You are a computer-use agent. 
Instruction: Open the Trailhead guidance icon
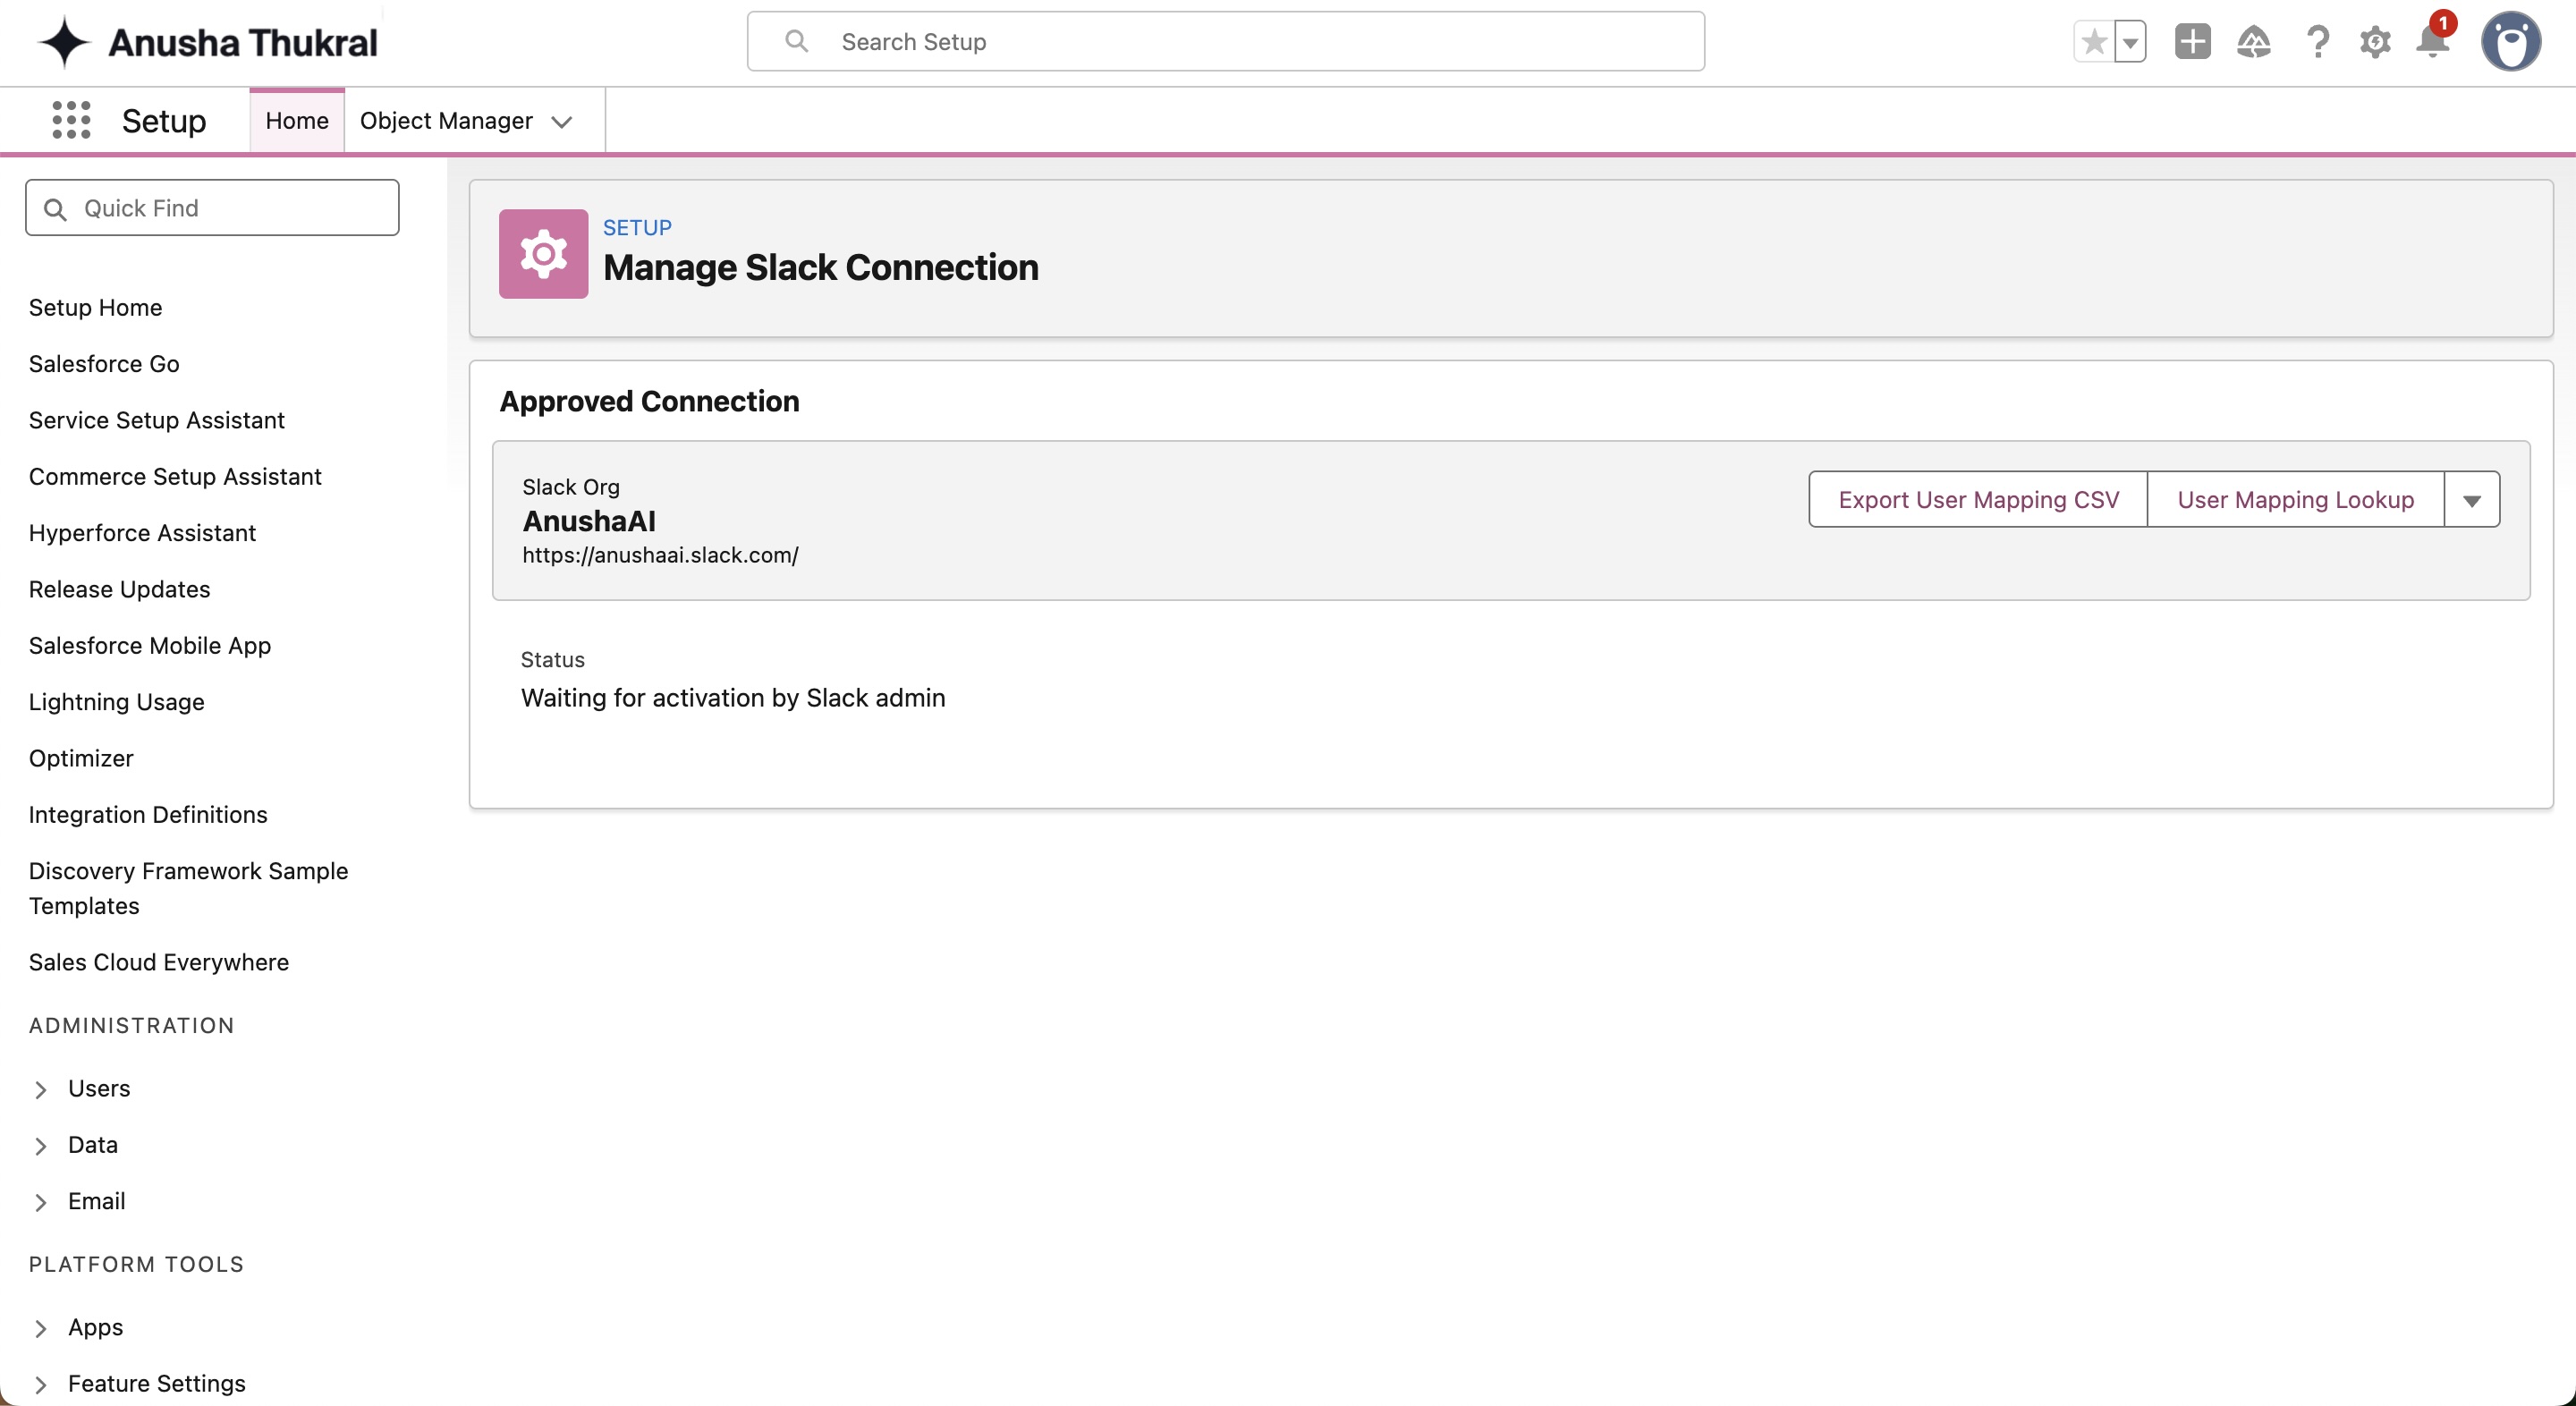(2254, 42)
